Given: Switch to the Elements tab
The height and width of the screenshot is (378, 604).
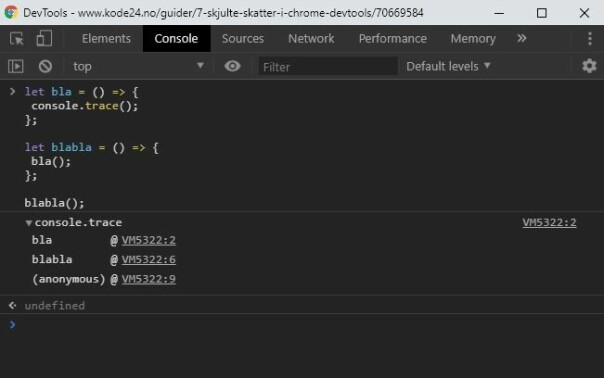Looking at the screenshot, I should click(106, 39).
